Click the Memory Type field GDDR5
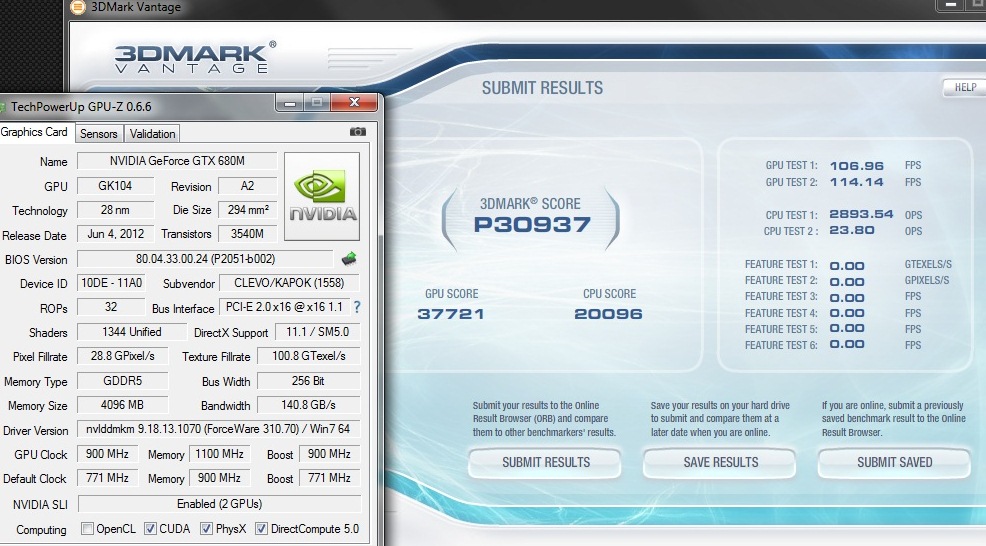 [x=122, y=381]
